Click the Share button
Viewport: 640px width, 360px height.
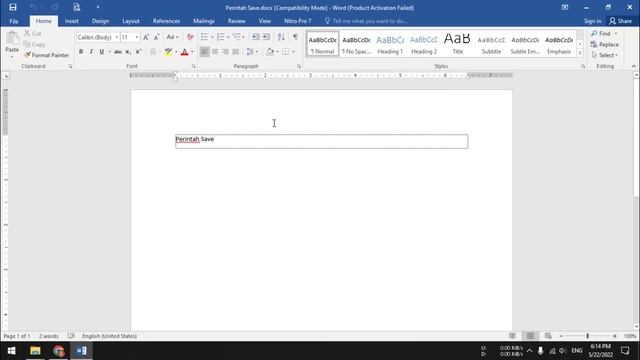coord(620,21)
